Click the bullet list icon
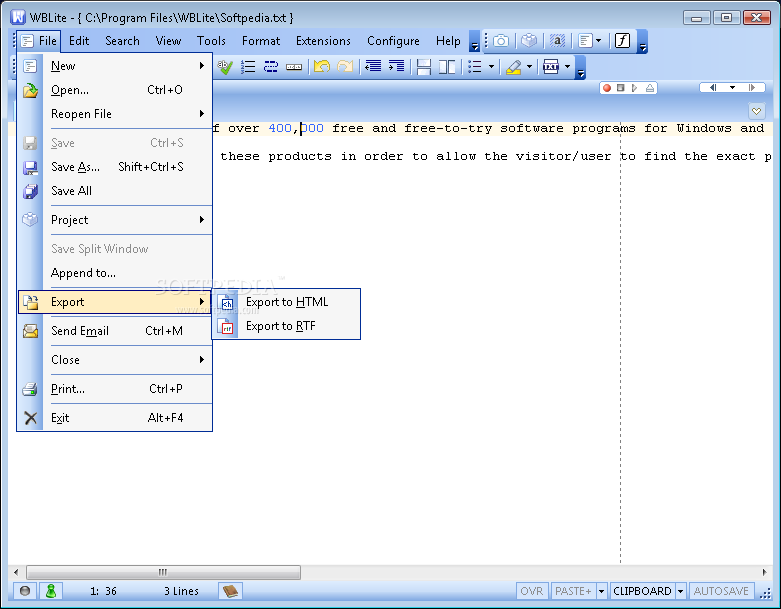Image resolution: width=781 pixels, height=609 pixels. pyautogui.click(x=475, y=67)
